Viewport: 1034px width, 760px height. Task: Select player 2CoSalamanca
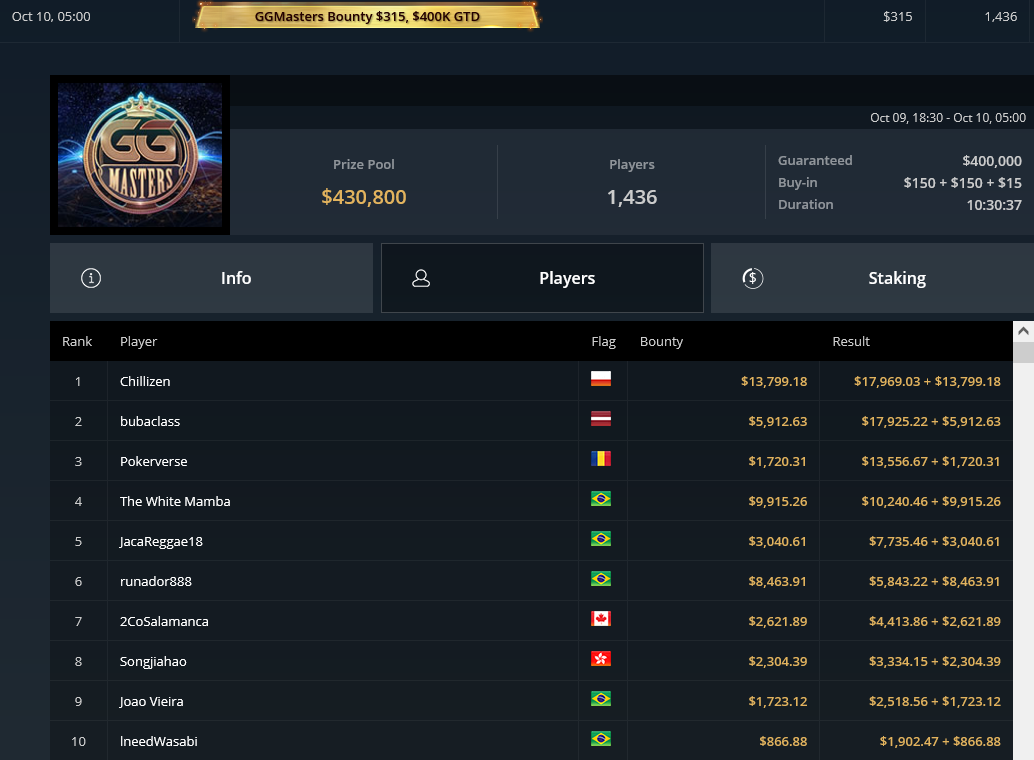[x=164, y=621]
